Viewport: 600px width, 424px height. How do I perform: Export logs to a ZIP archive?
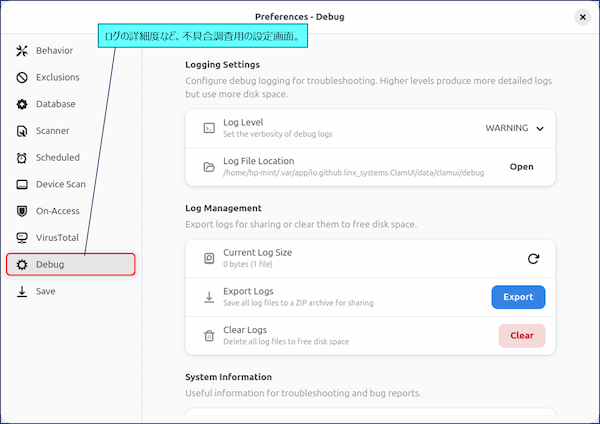coord(518,297)
